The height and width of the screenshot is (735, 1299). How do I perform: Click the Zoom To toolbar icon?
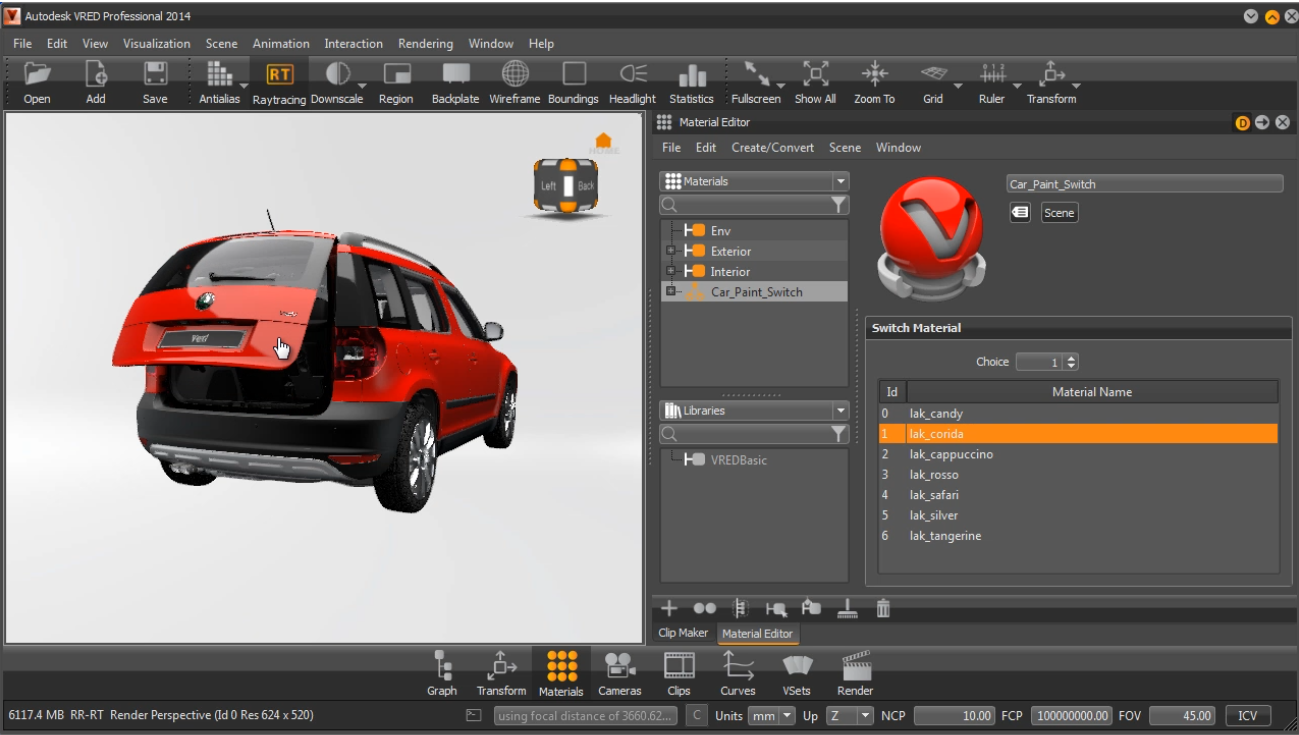(875, 74)
